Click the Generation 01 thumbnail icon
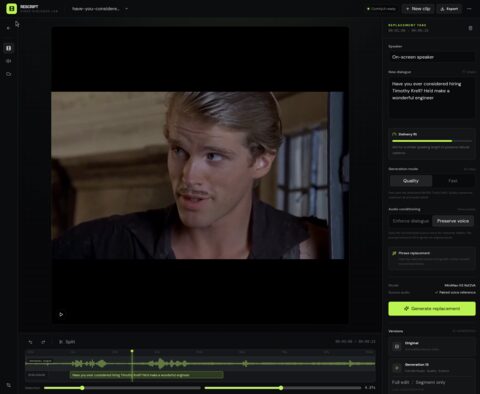Image resolution: width=480 pixels, height=394 pixels. tap(397, 368)
